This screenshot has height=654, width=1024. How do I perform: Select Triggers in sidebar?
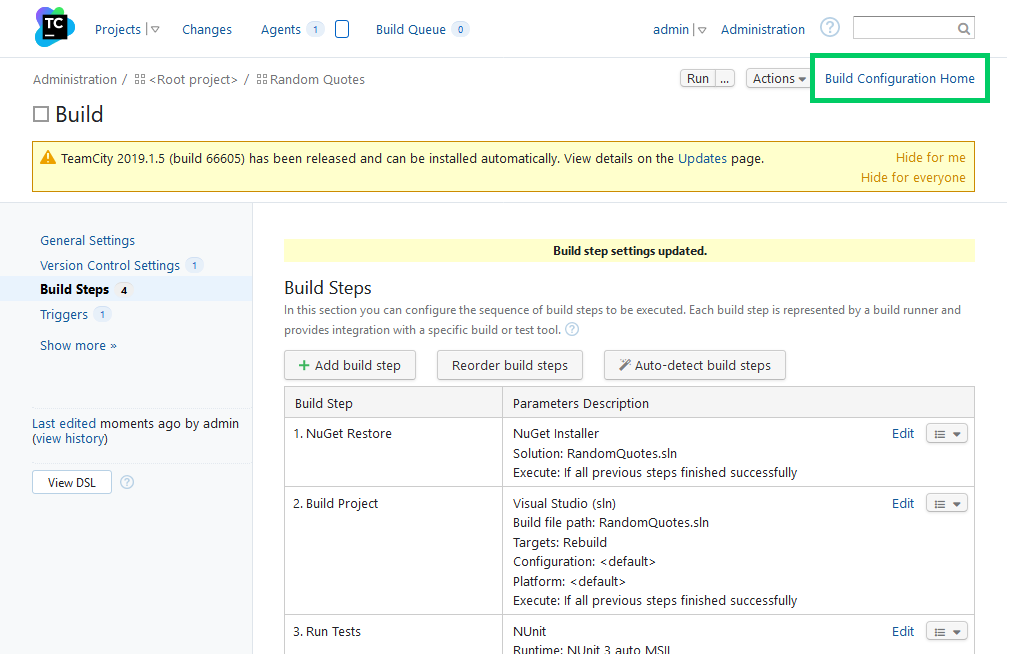[x=63, y=314]
